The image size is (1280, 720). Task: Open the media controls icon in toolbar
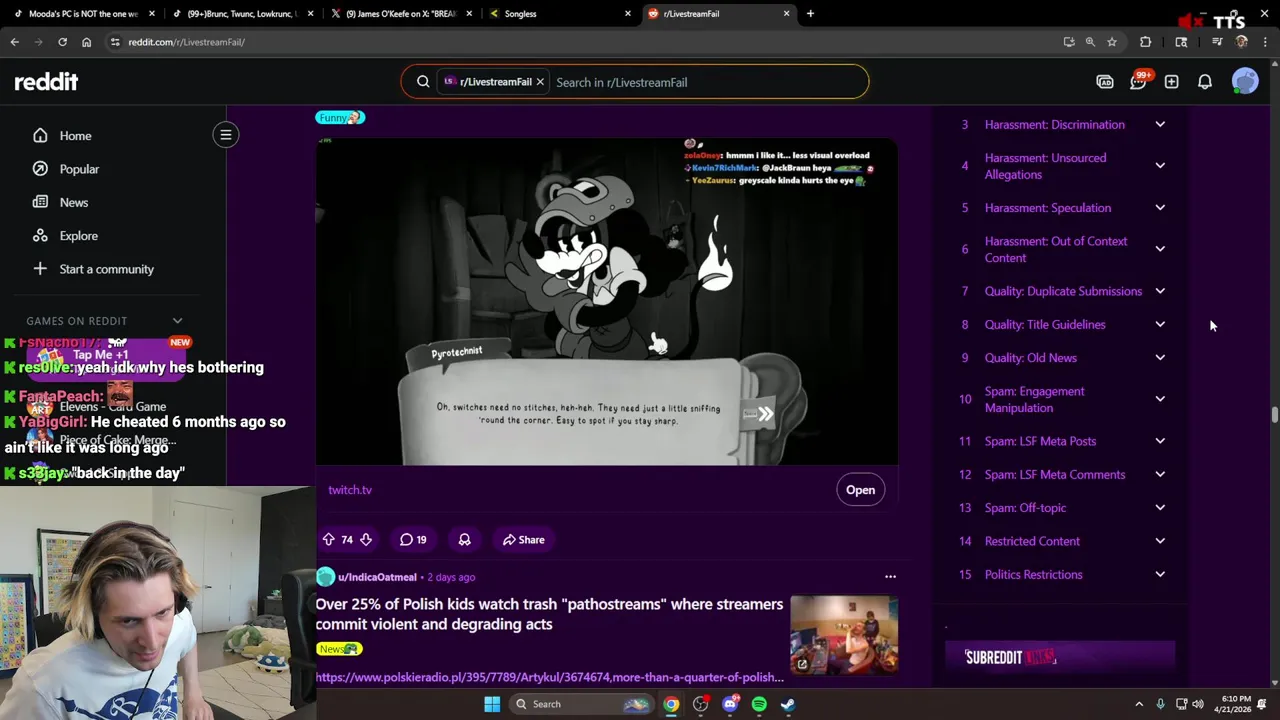1217,42
